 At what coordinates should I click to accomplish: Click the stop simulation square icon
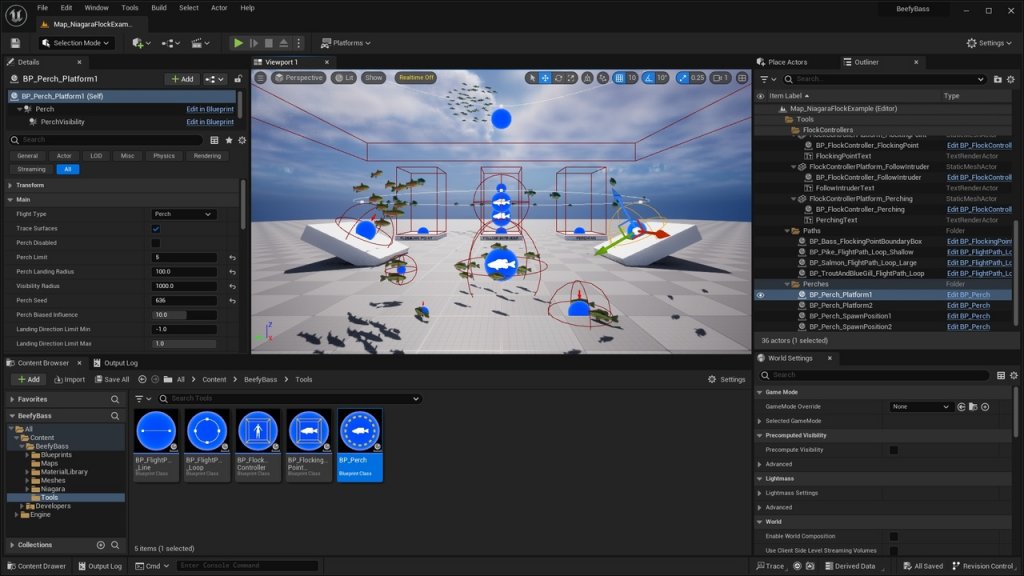click(268, 43)
